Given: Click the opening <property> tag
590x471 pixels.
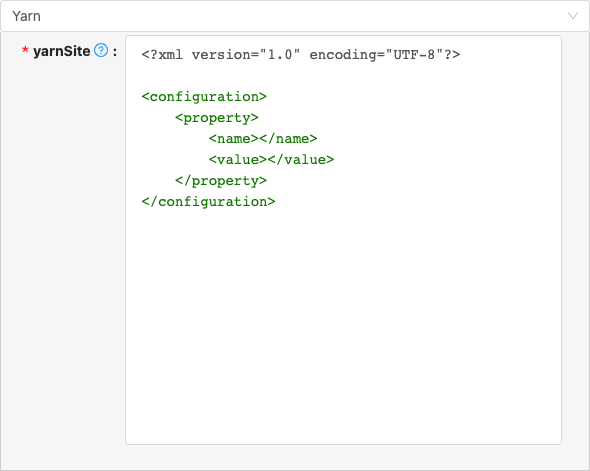Looking at the screenshot, I should coord(217,118).
